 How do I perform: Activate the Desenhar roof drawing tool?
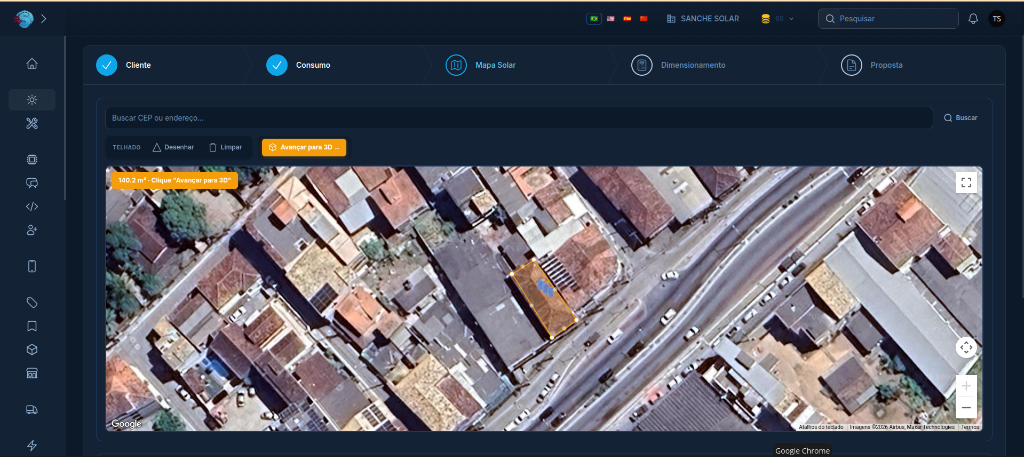pos(173,148)
